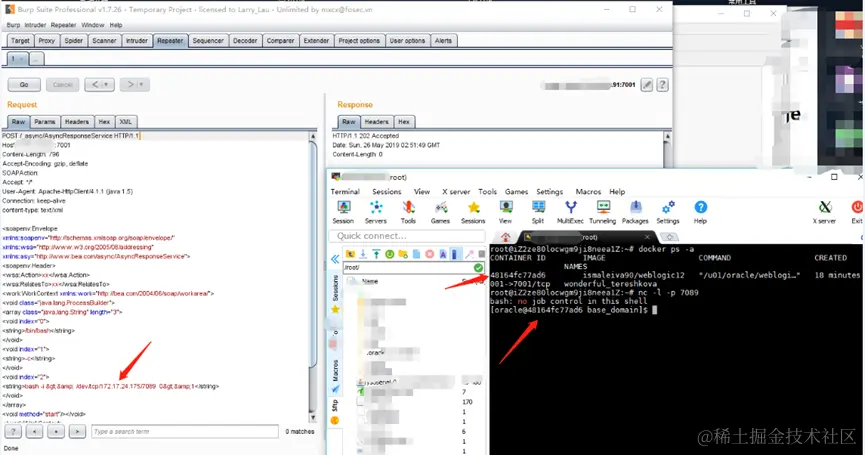Click the previous match button in search bar

[x=35, y=431]
